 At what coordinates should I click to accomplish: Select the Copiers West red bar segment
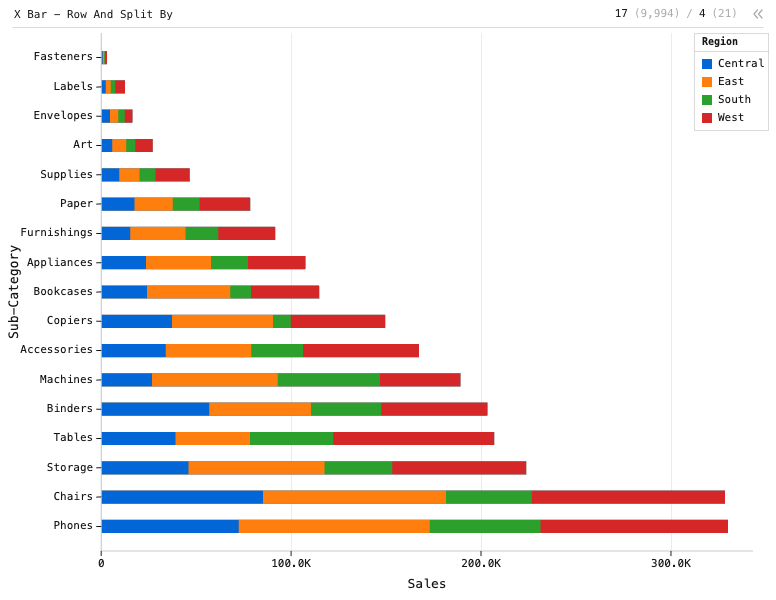pyautogui.click(x=338, y=321)
